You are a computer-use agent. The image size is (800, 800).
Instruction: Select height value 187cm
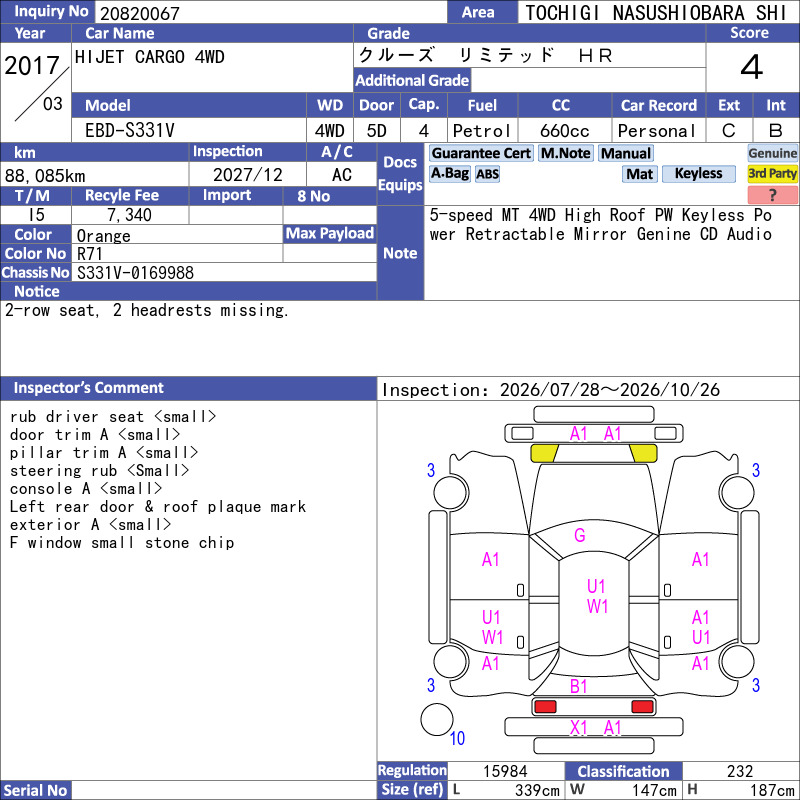click(x=772, y=790)
